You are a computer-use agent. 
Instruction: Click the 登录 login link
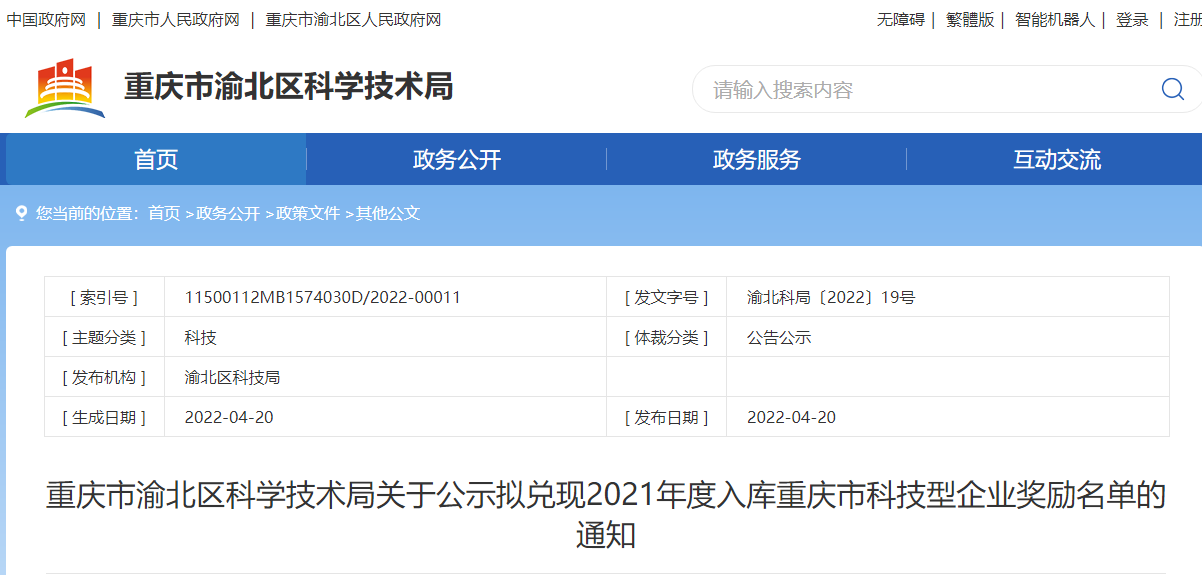point(1132,20)
